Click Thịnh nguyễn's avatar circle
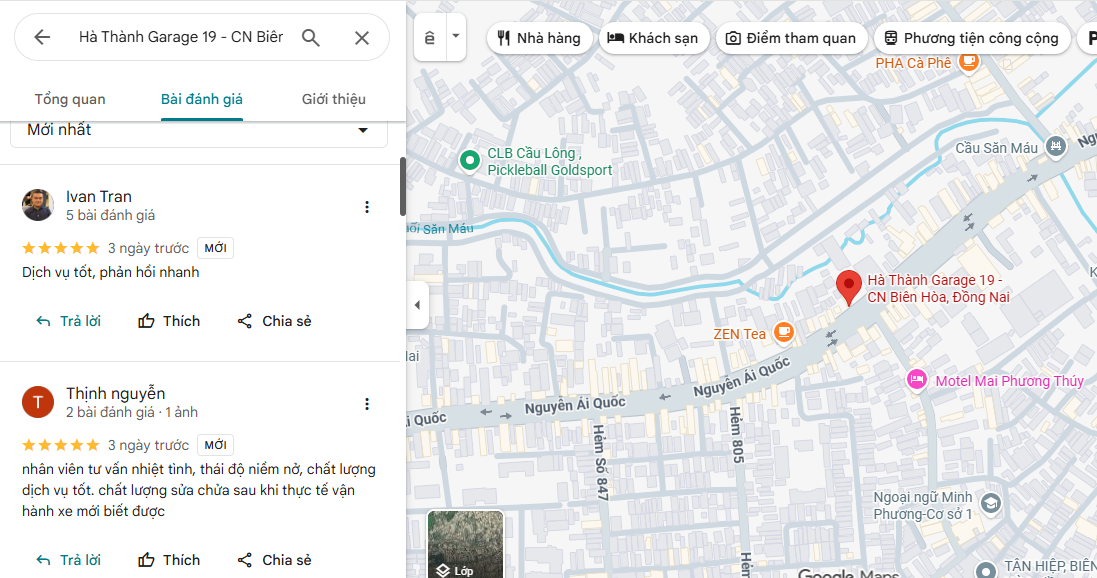Viewport: 1097px width, 578px height. point(38,402)
